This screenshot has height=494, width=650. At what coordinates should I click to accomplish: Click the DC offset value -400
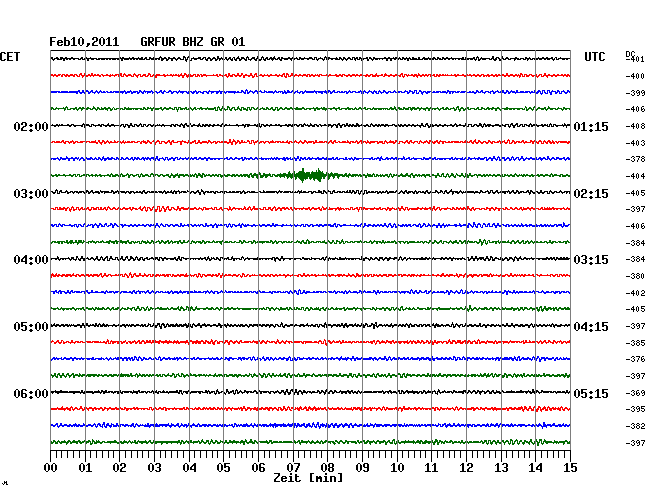[x=635, y=76]
